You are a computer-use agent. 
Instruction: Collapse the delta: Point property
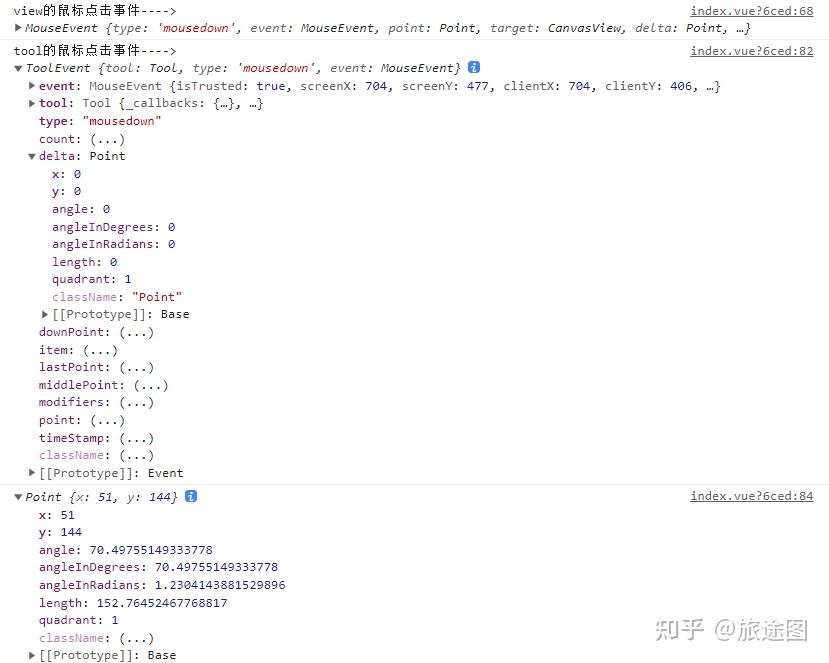pyautogui.click(x=31, y=156)
